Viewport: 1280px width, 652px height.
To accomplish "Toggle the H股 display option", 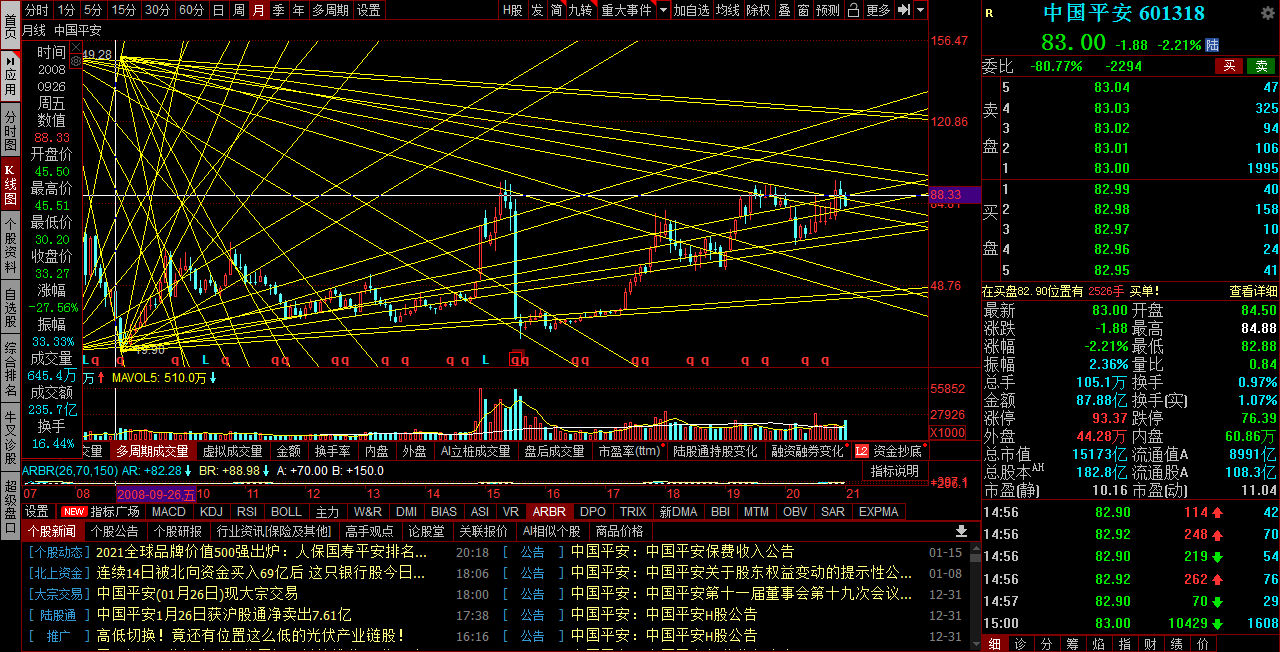I will point(512,10).
